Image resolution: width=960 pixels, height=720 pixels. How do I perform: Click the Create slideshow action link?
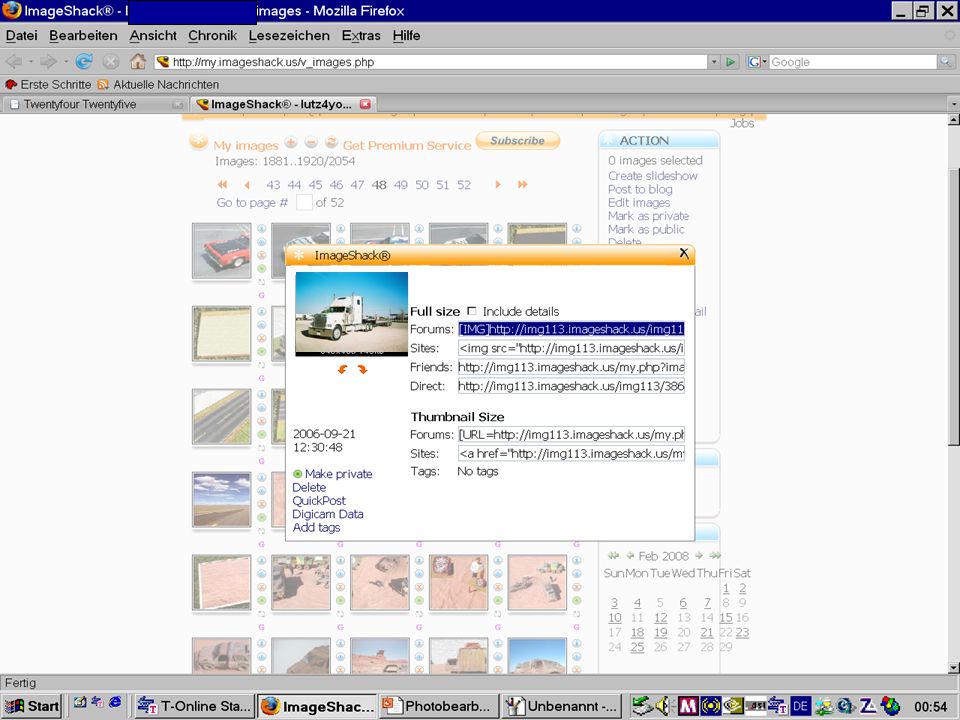point(653,176)
